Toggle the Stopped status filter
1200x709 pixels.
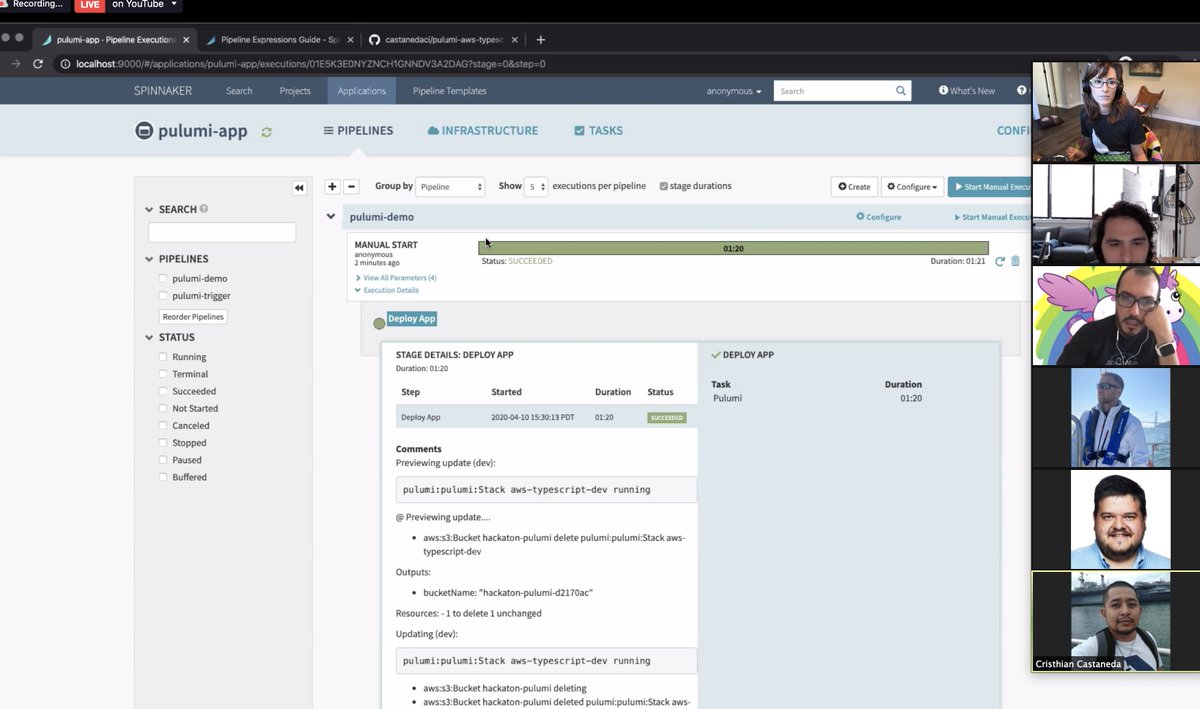[x=164, y=443]
